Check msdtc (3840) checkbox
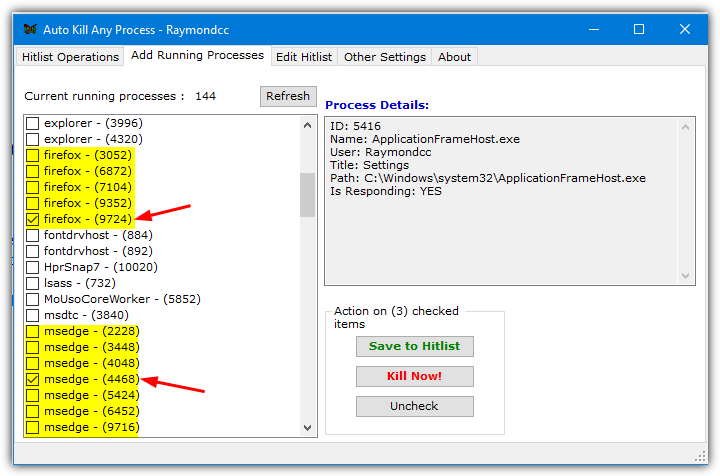The height and width of the screenshot is (476, 720). (33, 315)
